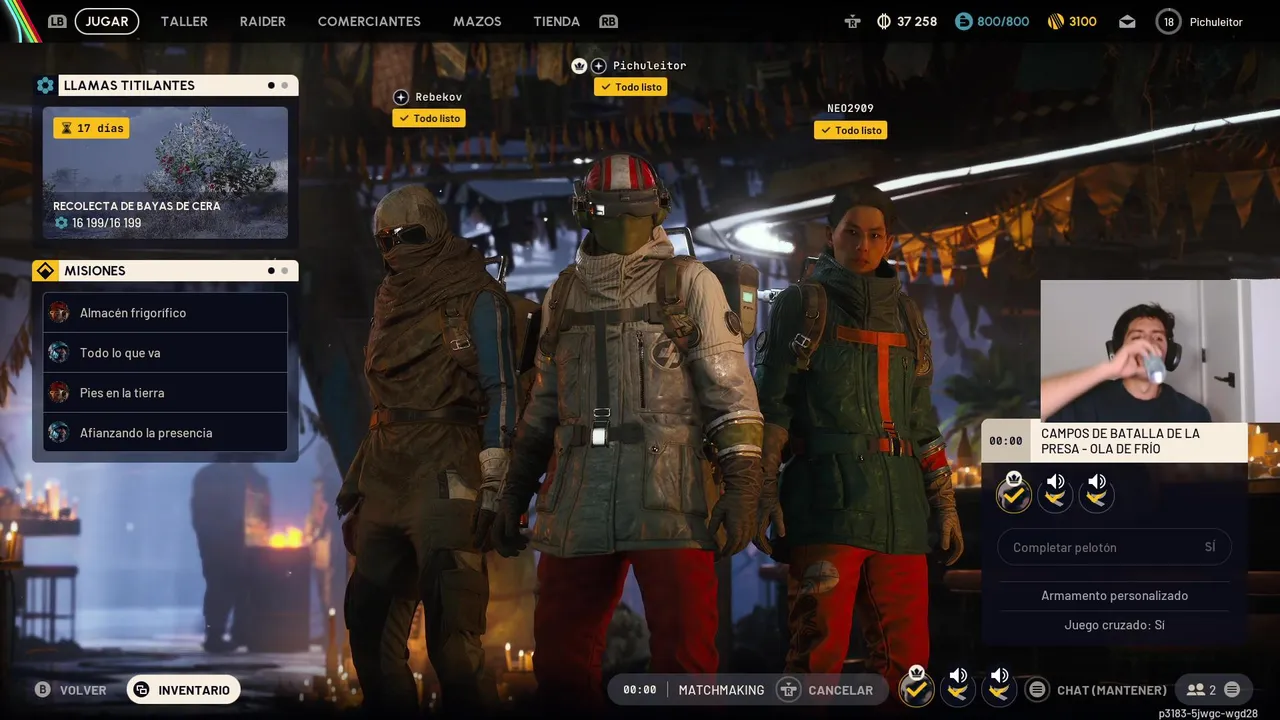Click the gear icon beside Llamas Titilantes

[x=45, y=86]
